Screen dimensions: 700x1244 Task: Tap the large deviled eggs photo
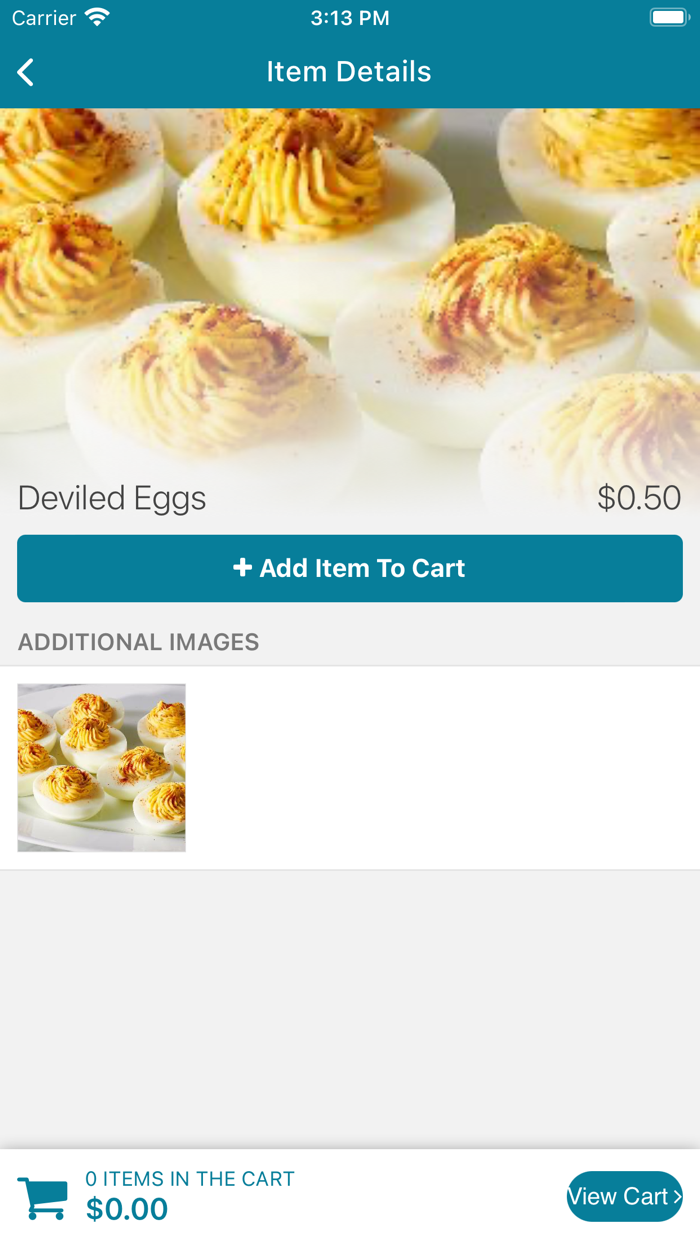click(350, 290)
